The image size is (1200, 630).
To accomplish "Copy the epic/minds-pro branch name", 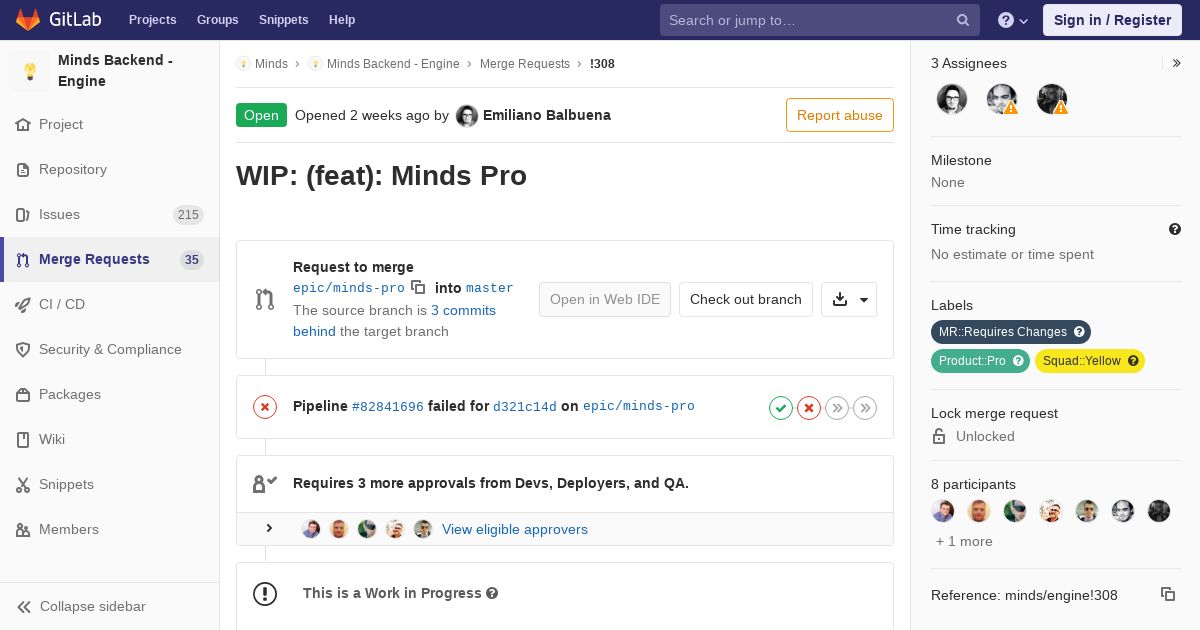I will (418, 287).
